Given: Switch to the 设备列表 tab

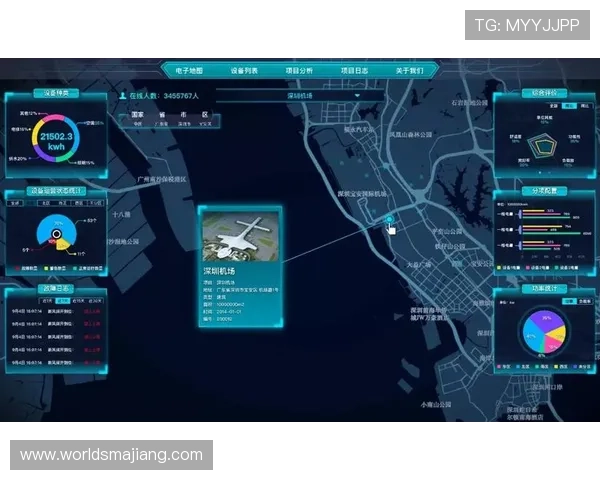Looking at the screenshot, I should click(244, 71).
